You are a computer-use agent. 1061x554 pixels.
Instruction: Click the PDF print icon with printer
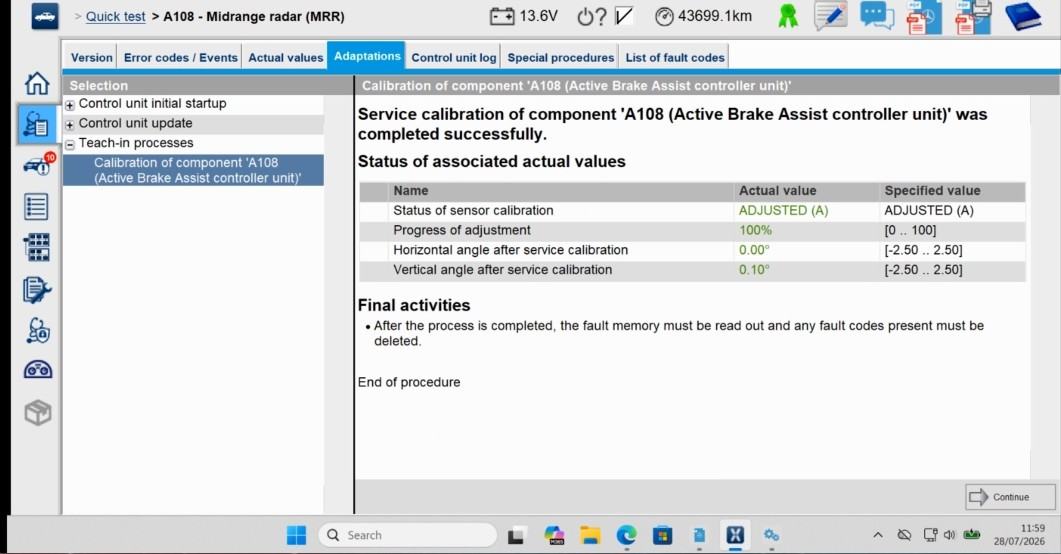(973, 17)
